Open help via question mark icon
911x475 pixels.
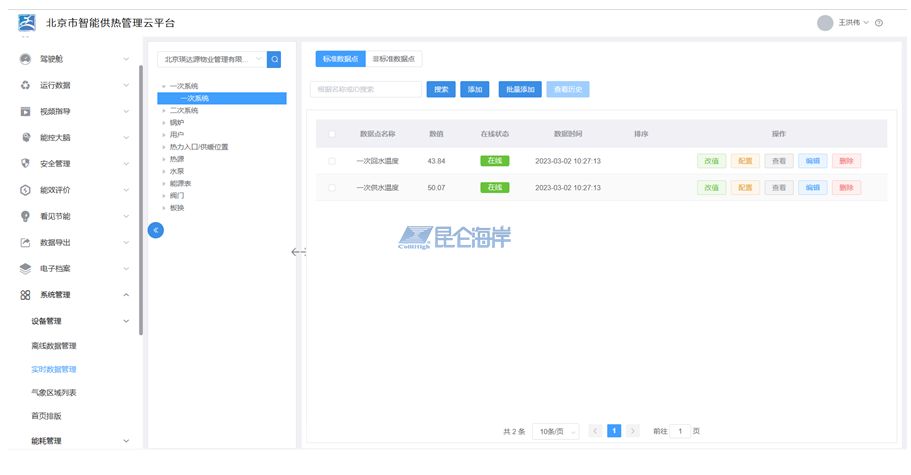click(x=879, y=23)
